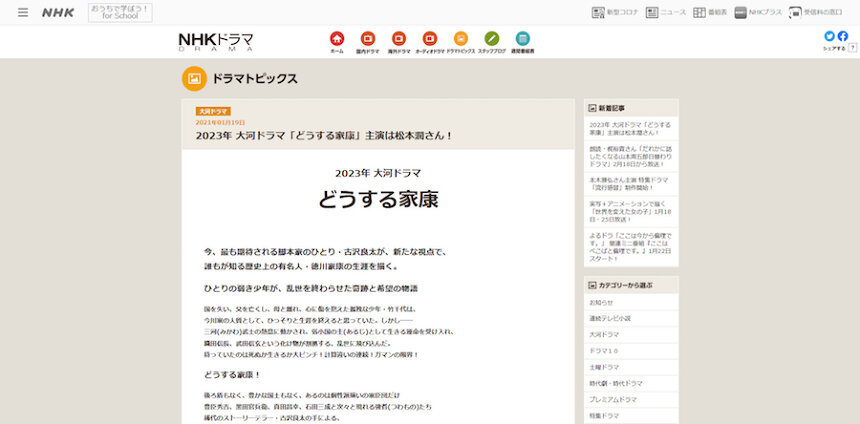Screen dimensions: 860x424
Task: Click the large orange ドラマトピックス heading icon
Action: [x=194, y=78]
